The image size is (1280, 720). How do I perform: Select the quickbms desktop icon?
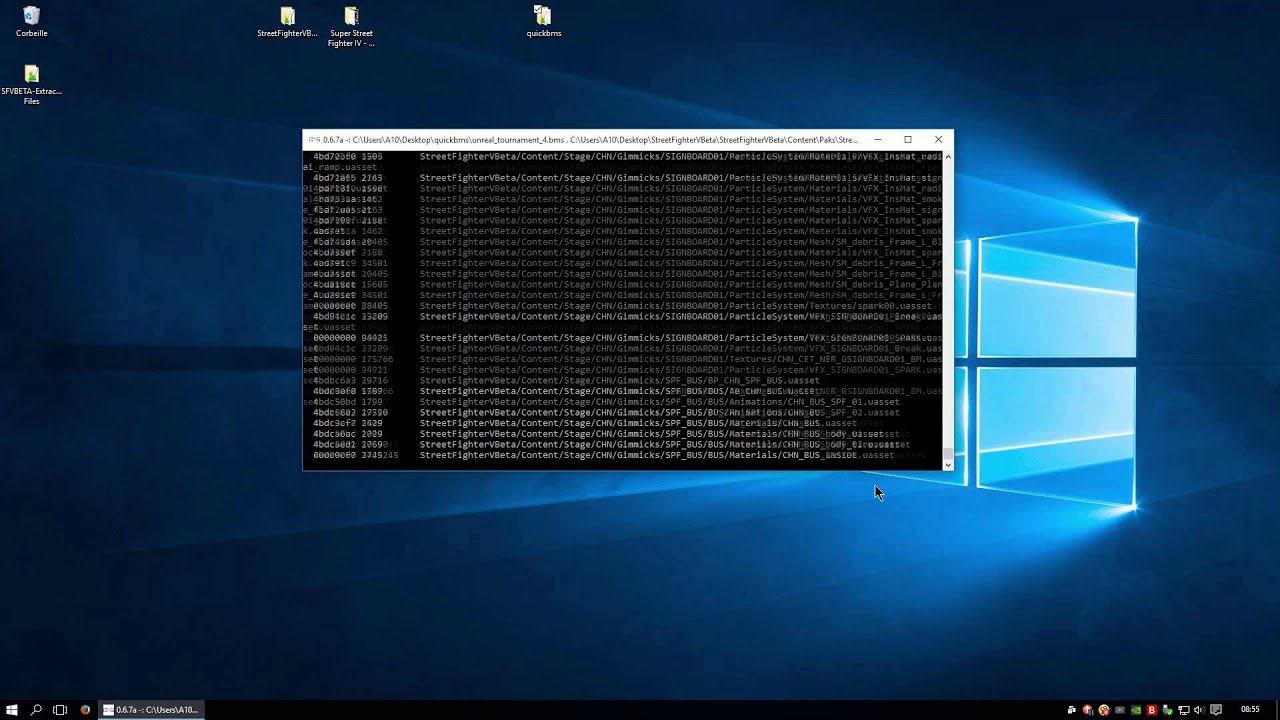543,22
